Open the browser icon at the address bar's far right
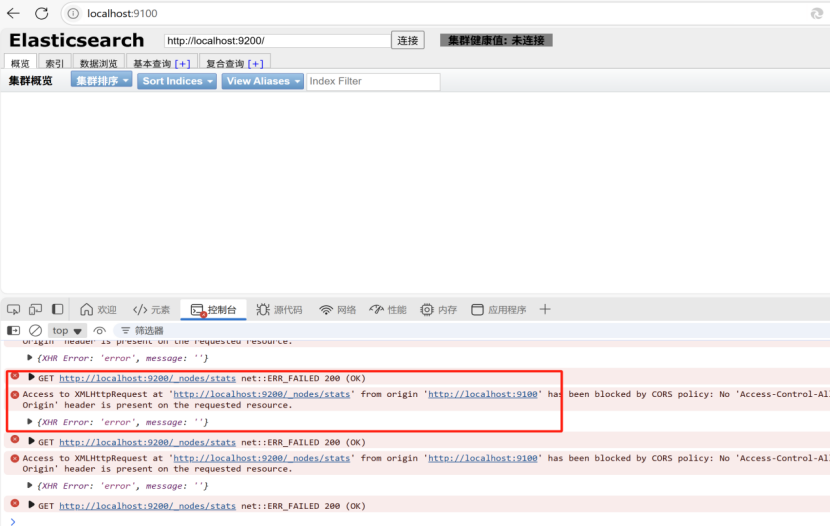Screen dimensions: 830x526 pos(817,13)
